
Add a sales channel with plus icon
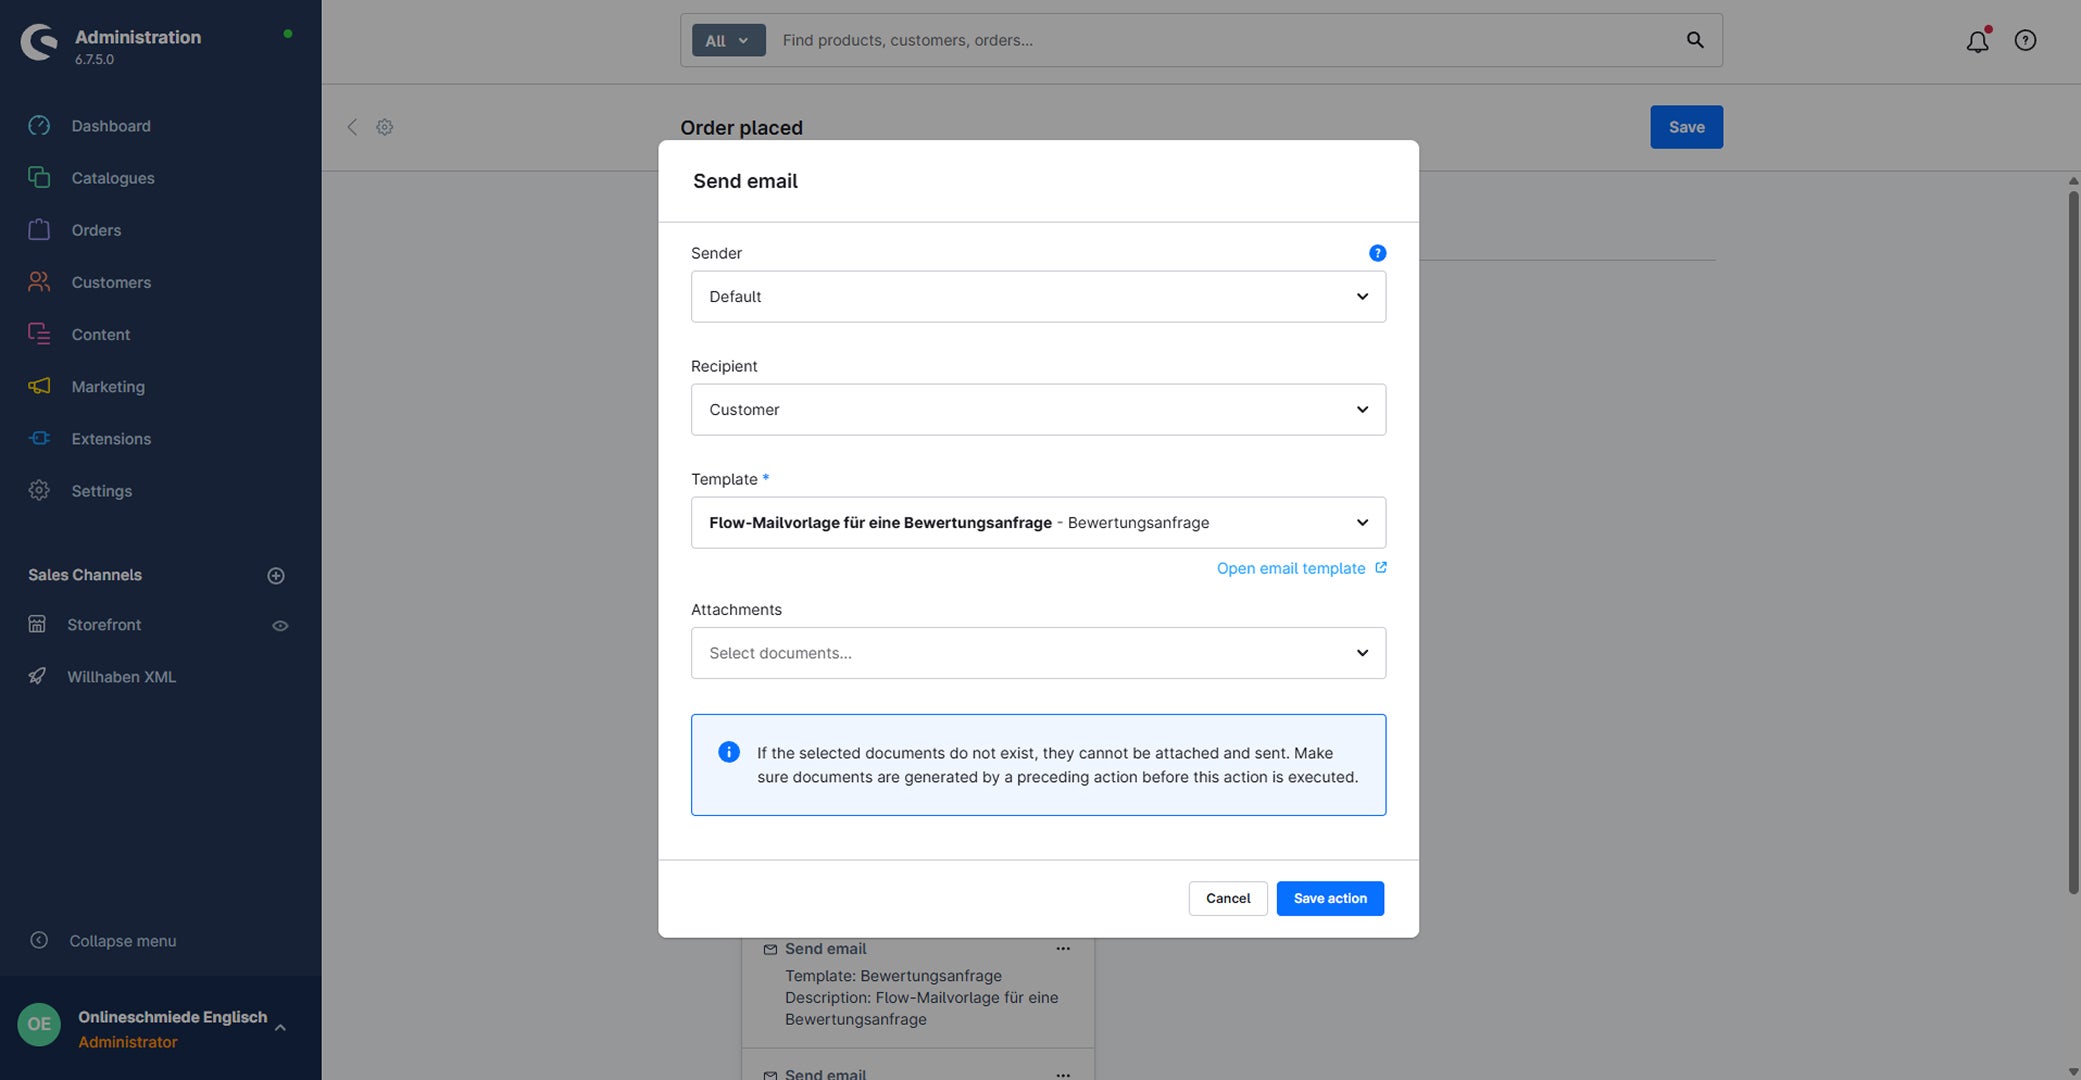pyautogui.click(x=276, y=575)
